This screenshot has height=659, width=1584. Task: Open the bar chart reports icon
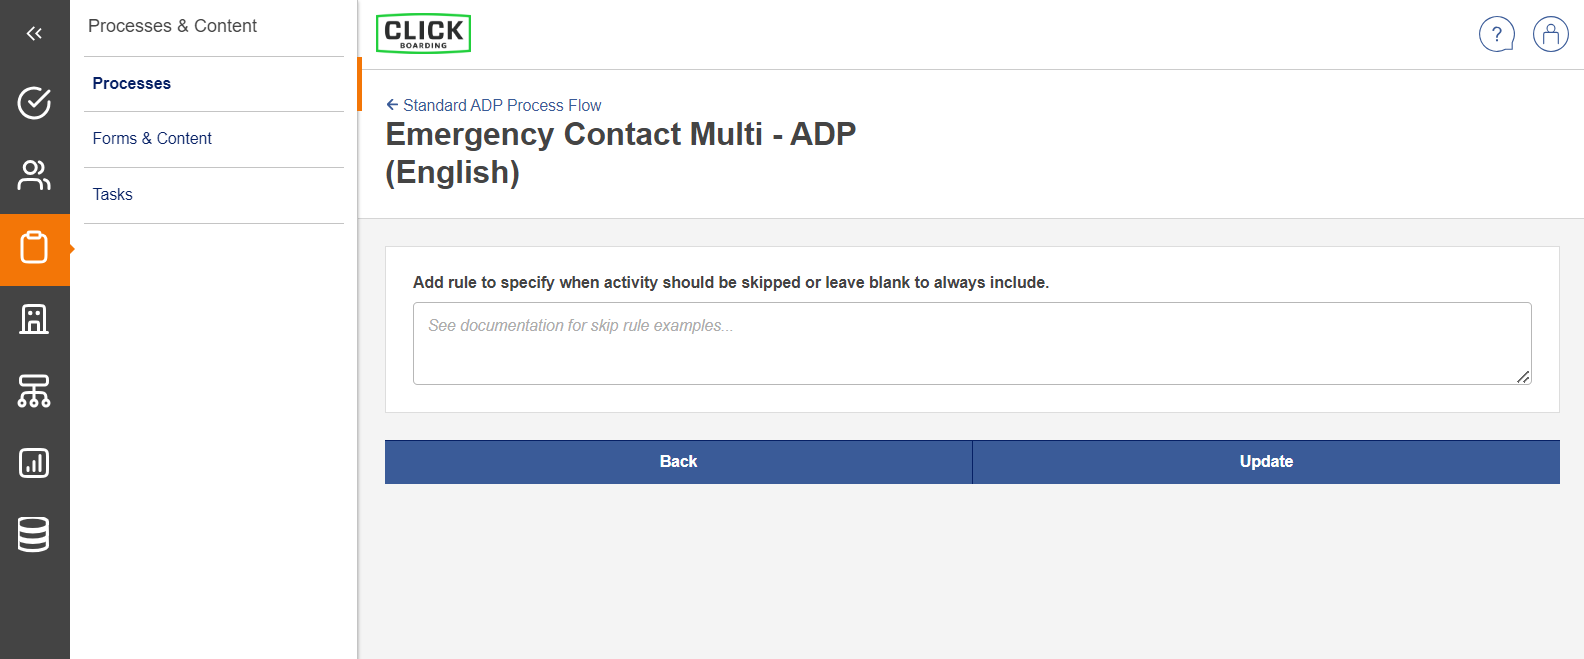pos(34,463)
